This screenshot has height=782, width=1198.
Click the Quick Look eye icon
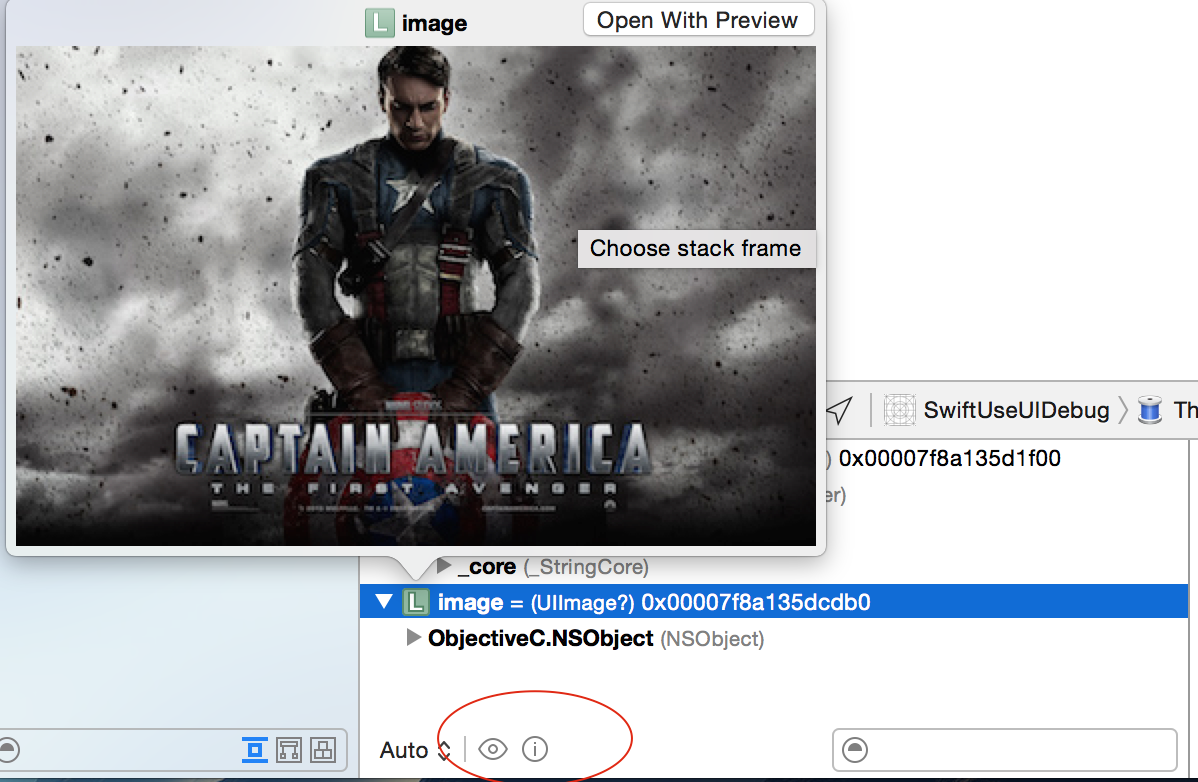[493, 749]
